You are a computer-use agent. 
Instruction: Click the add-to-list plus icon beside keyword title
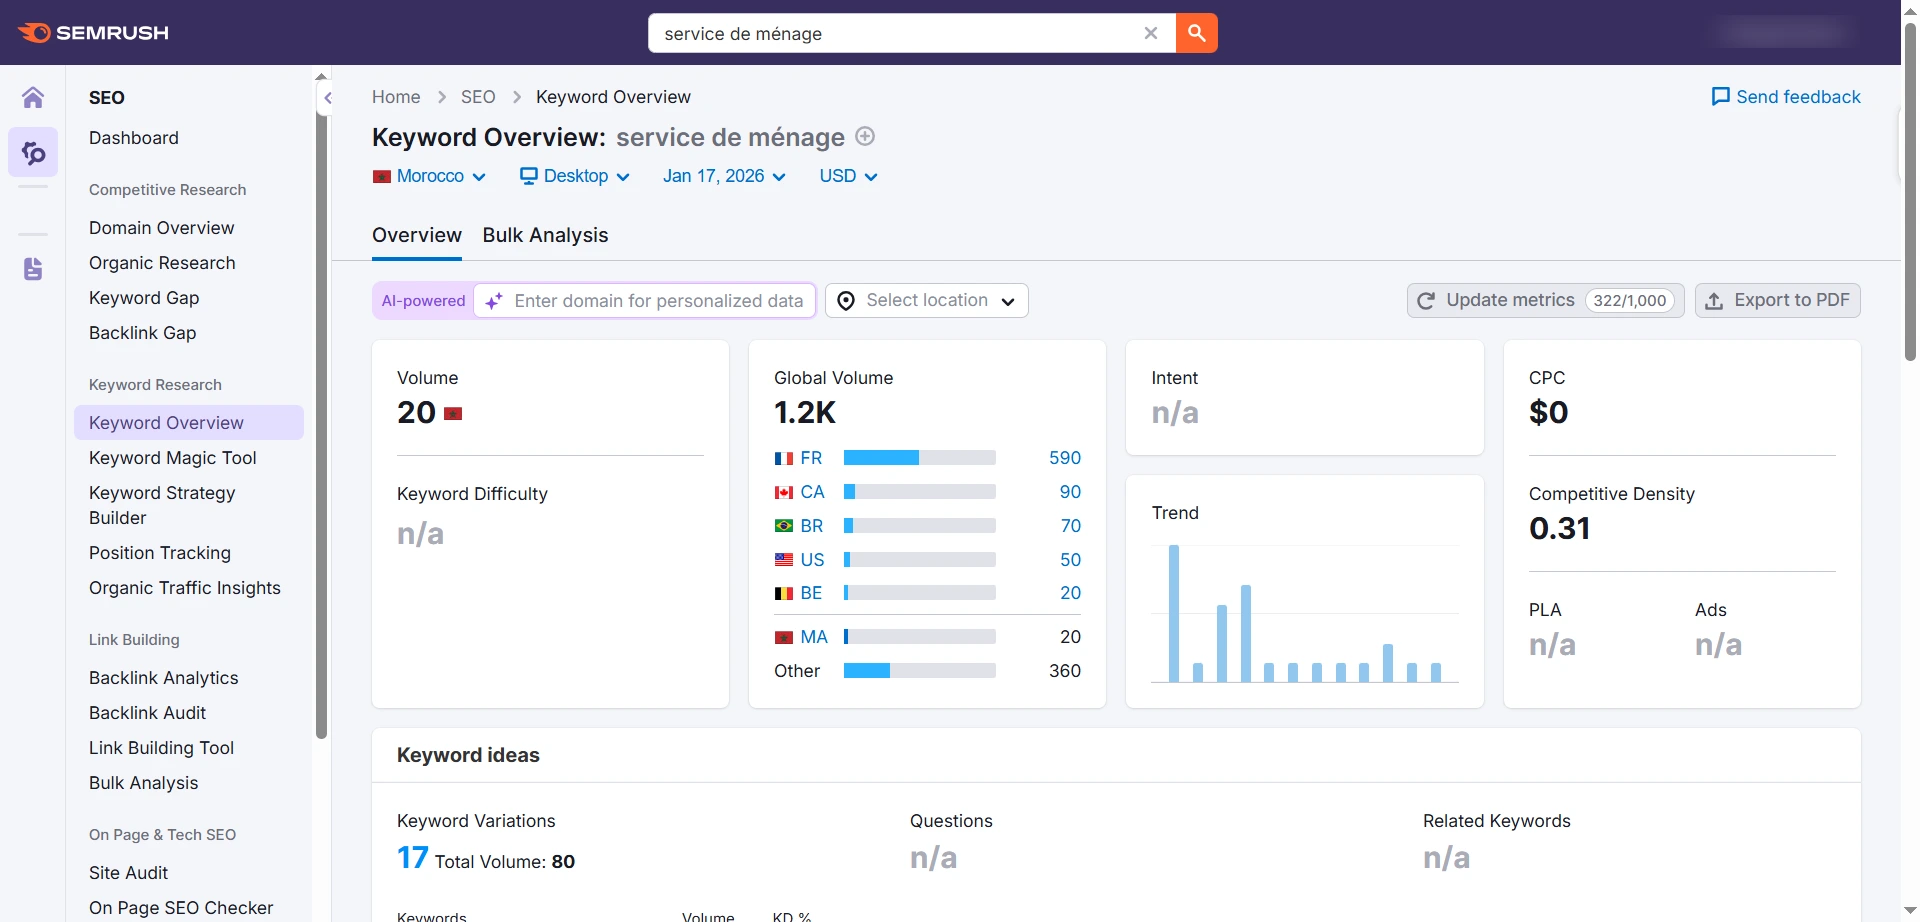pos(865,136)
